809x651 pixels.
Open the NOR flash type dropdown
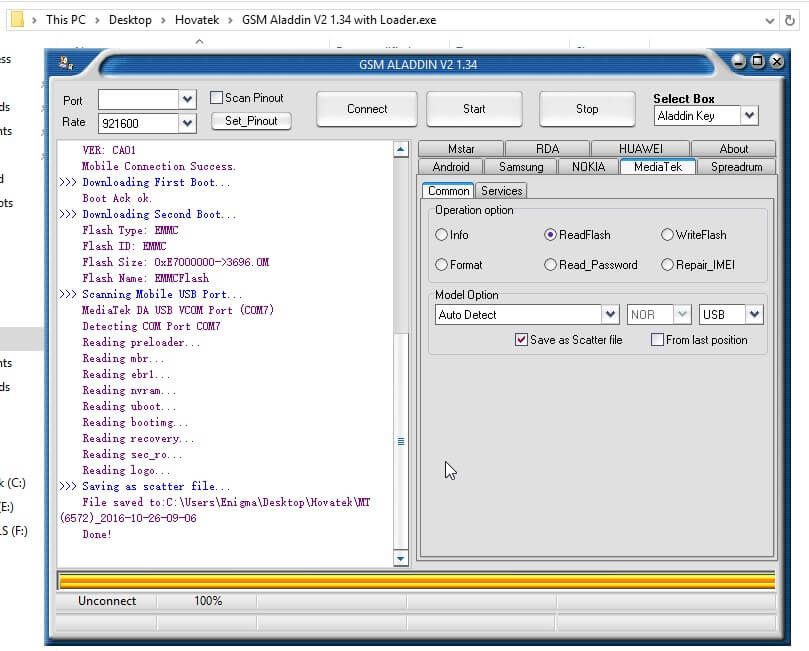pos(682,314)
